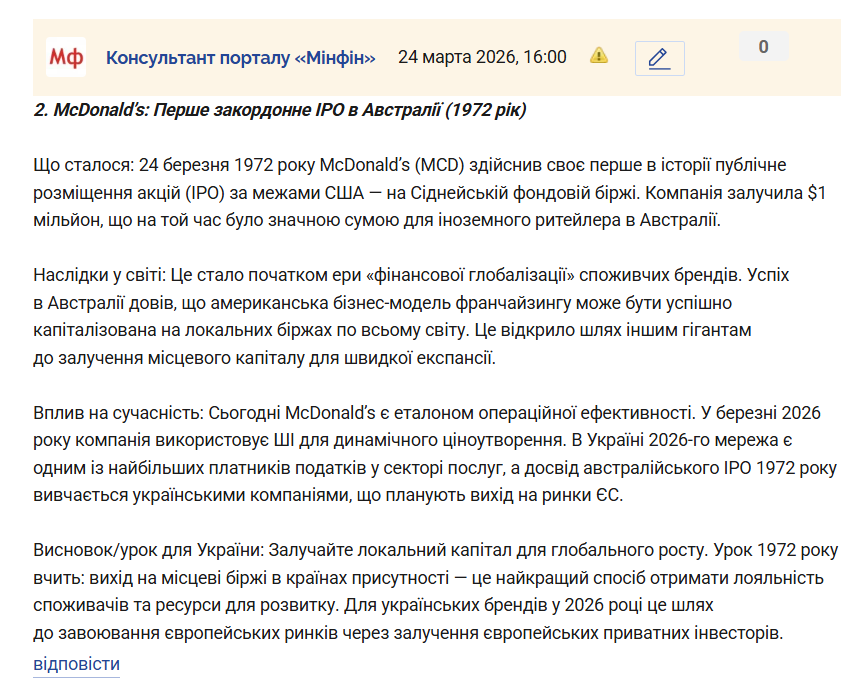Click the «відповісти» reply link
The image size is (857, 695).
click(x=76, y=664)
